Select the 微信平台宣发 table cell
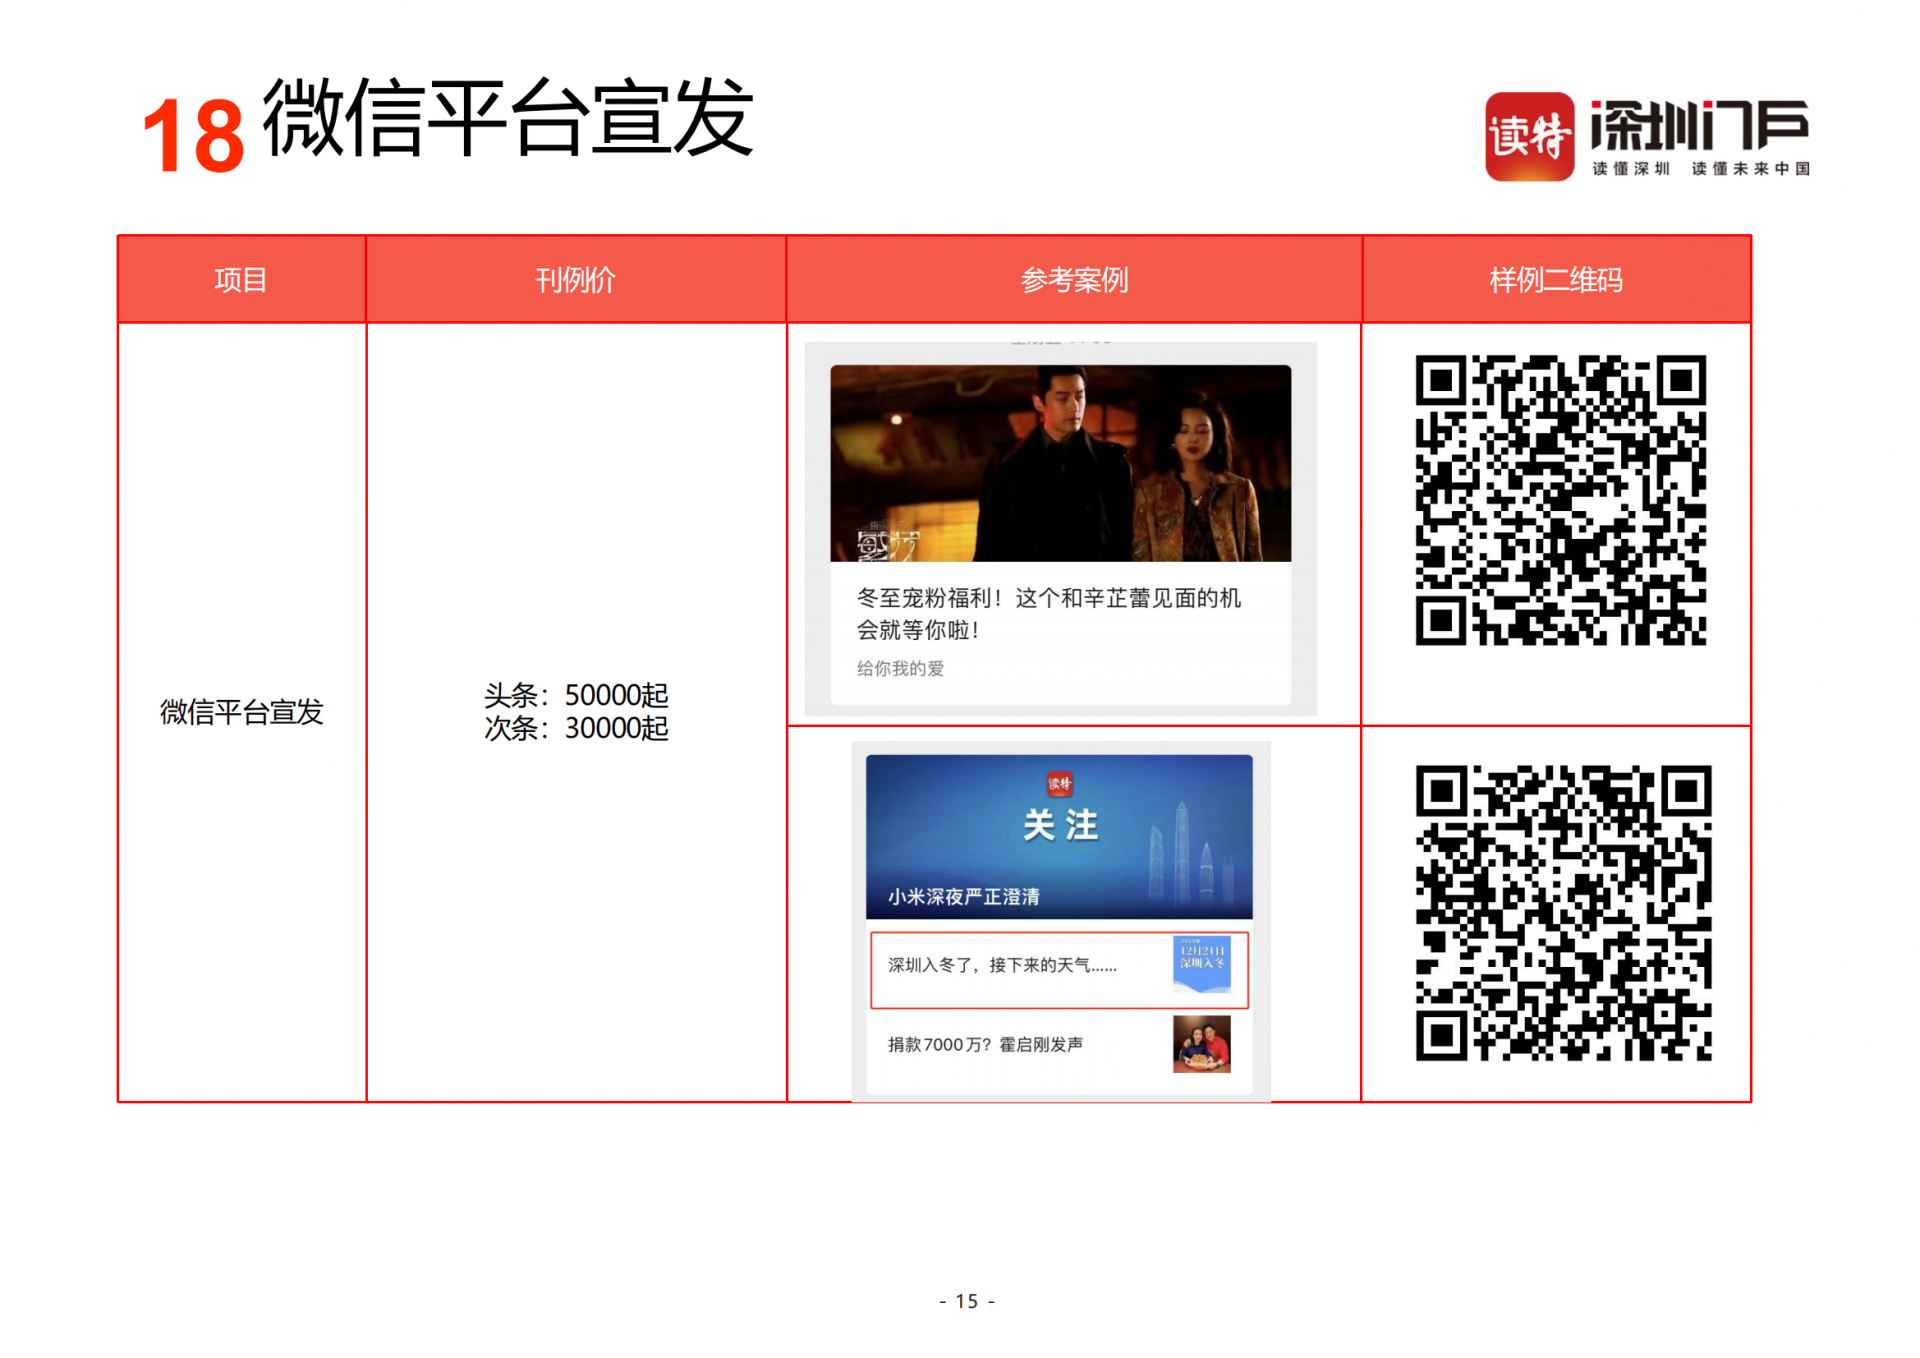Viewport: 1920px width, 1358px height. (x=242, y=712)
